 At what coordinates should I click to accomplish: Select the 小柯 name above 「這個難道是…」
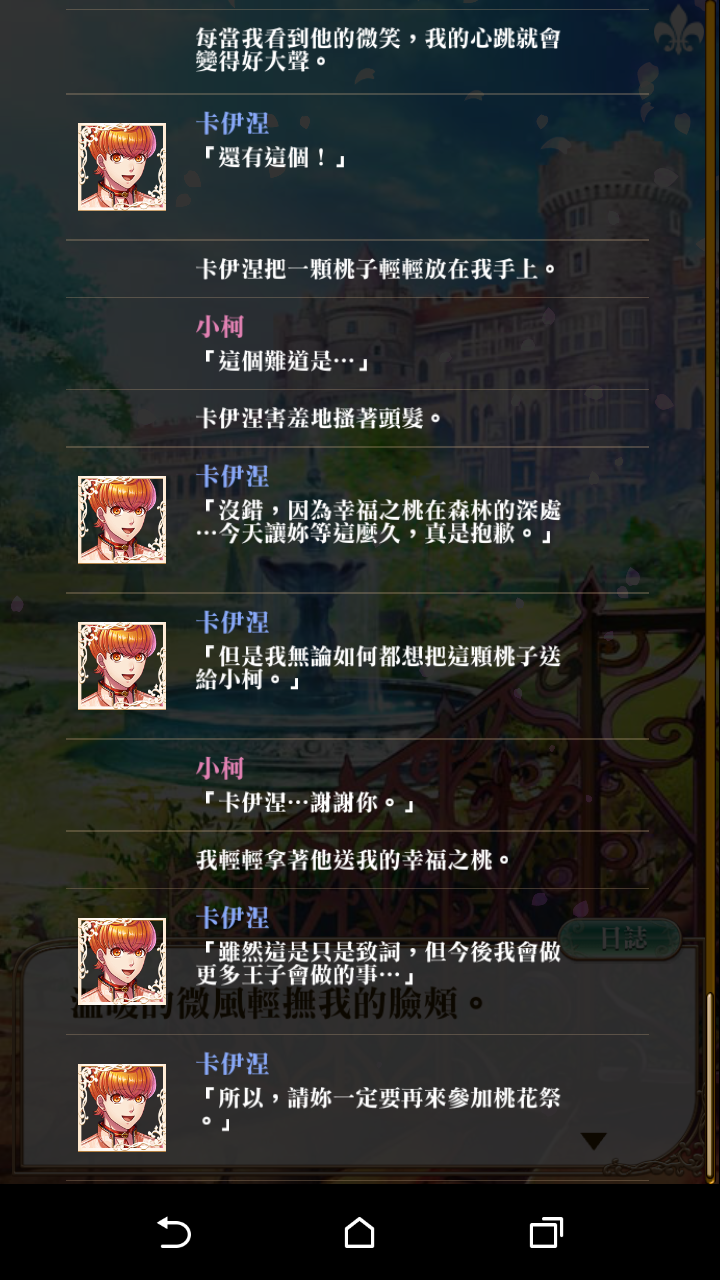[x=220, y=326]
